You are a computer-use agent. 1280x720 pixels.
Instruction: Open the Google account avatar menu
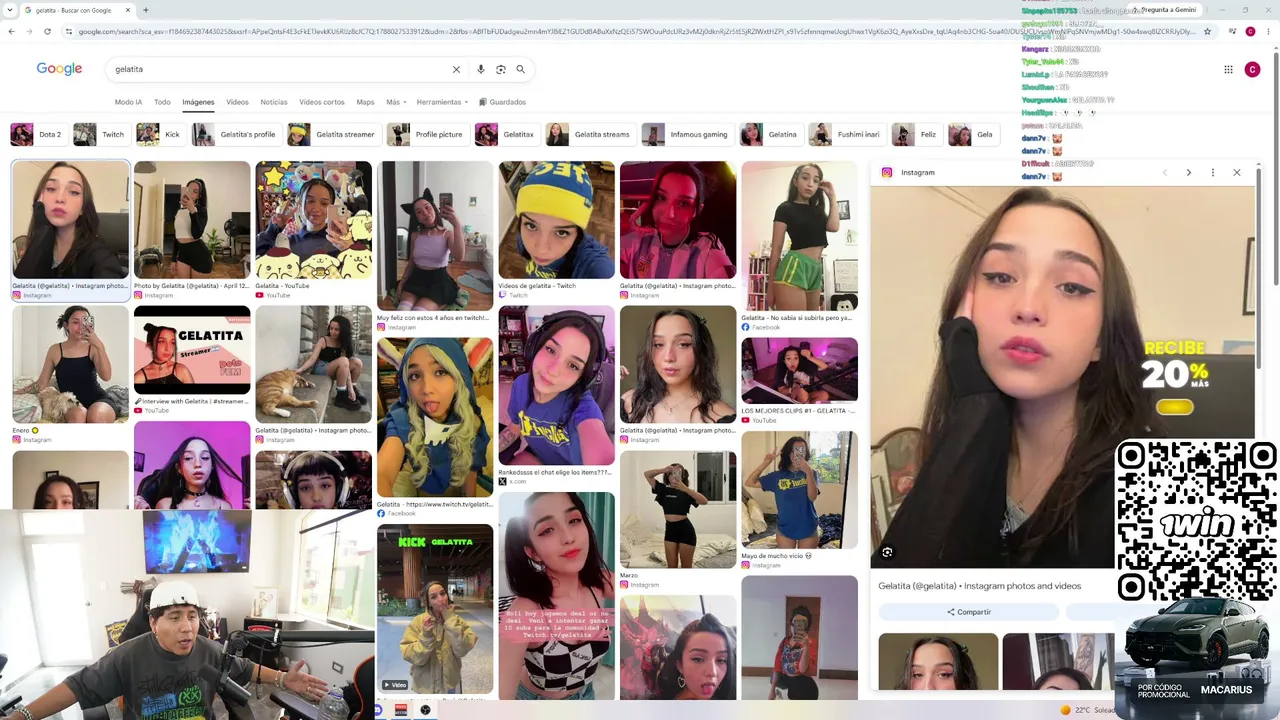point(1252,69)
